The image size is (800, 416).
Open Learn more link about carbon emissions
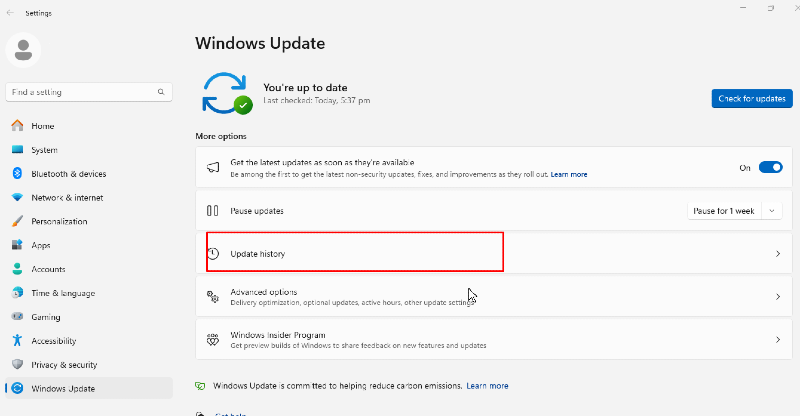point(487,386)
